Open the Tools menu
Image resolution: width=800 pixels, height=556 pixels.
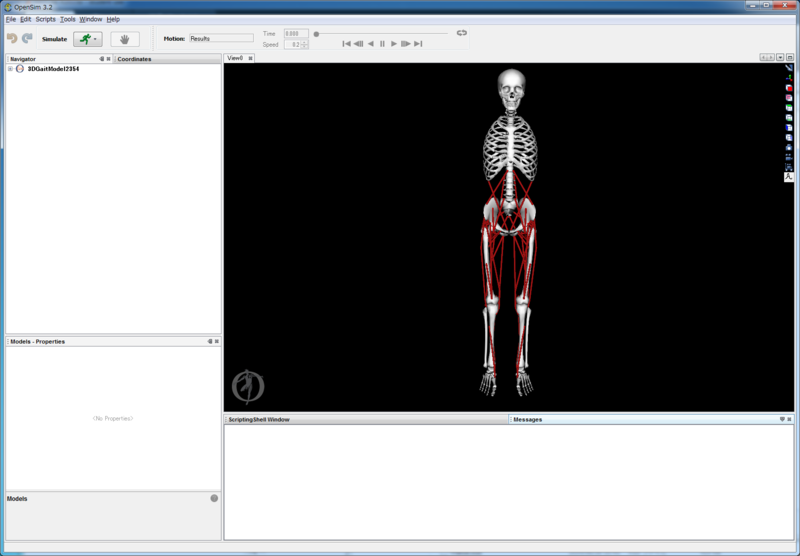(x=67, y=19)
